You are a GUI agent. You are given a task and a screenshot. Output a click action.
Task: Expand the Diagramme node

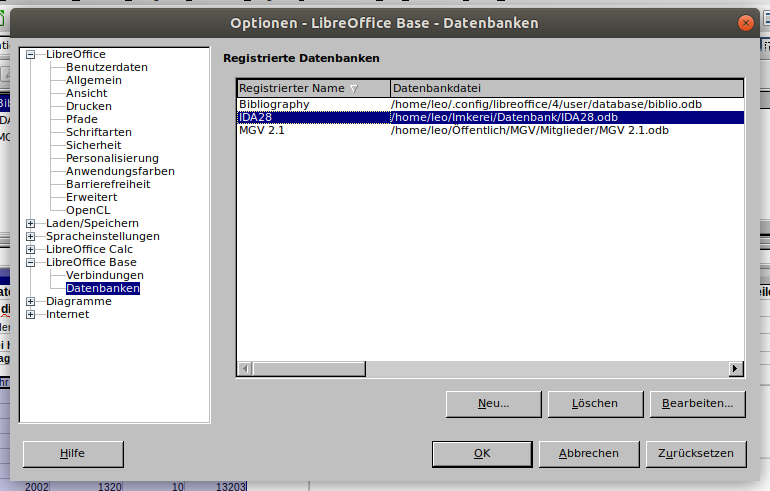(x=30, y=301)
